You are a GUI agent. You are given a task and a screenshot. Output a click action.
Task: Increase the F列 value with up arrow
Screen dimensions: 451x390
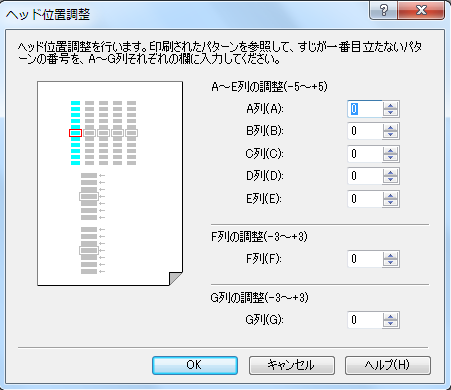(390, 255)
